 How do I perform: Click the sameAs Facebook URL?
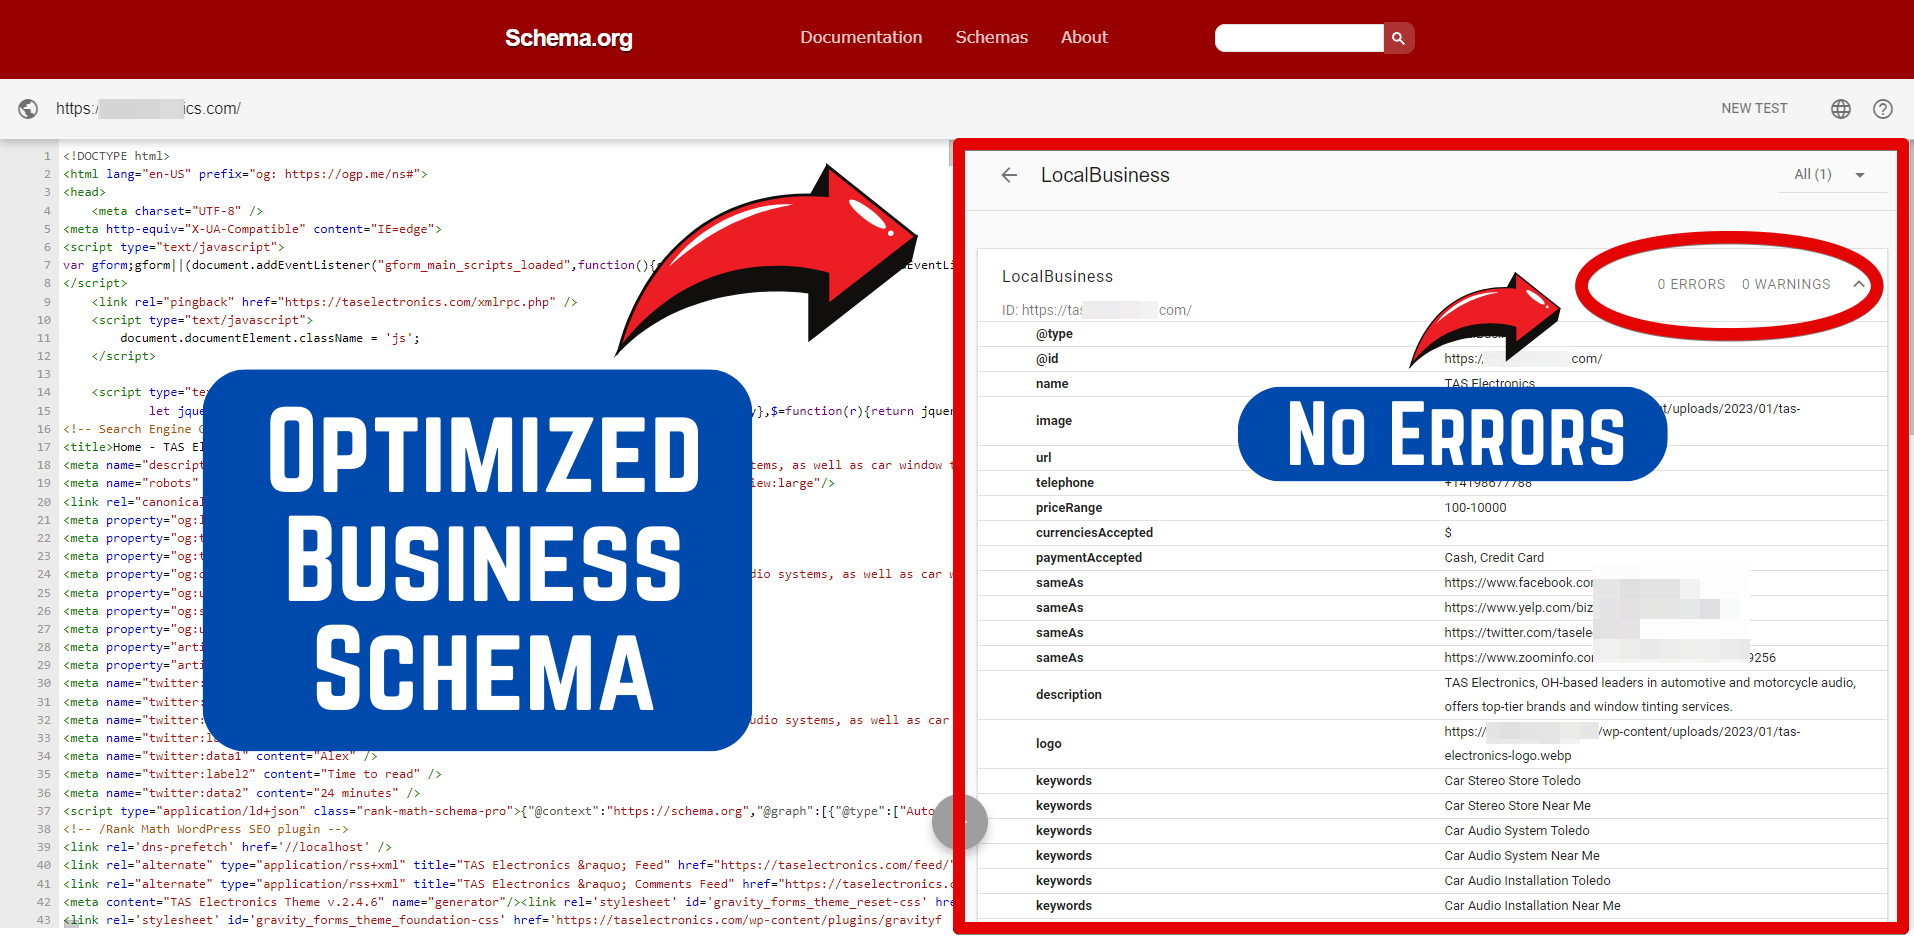click(x=1519, y=583)
